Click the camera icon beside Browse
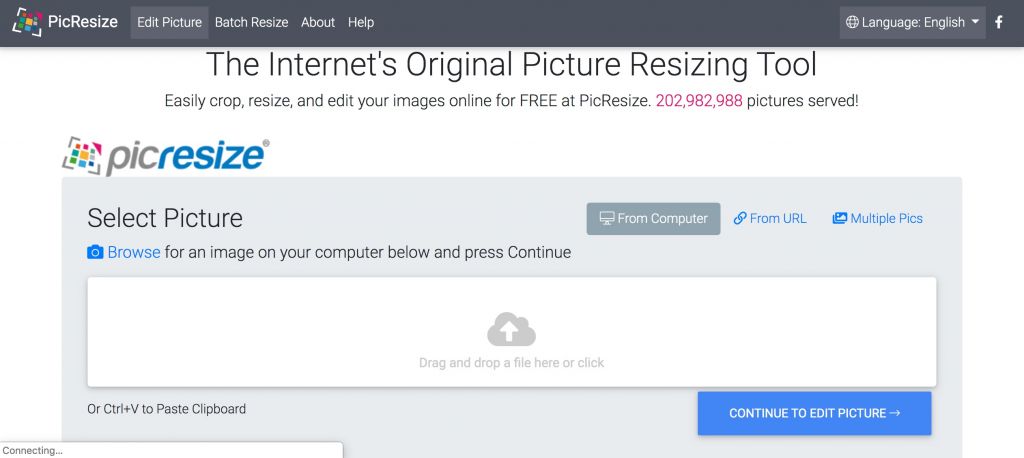The height and width of the screenshot is (458, 1024). [x=95, y=252]
